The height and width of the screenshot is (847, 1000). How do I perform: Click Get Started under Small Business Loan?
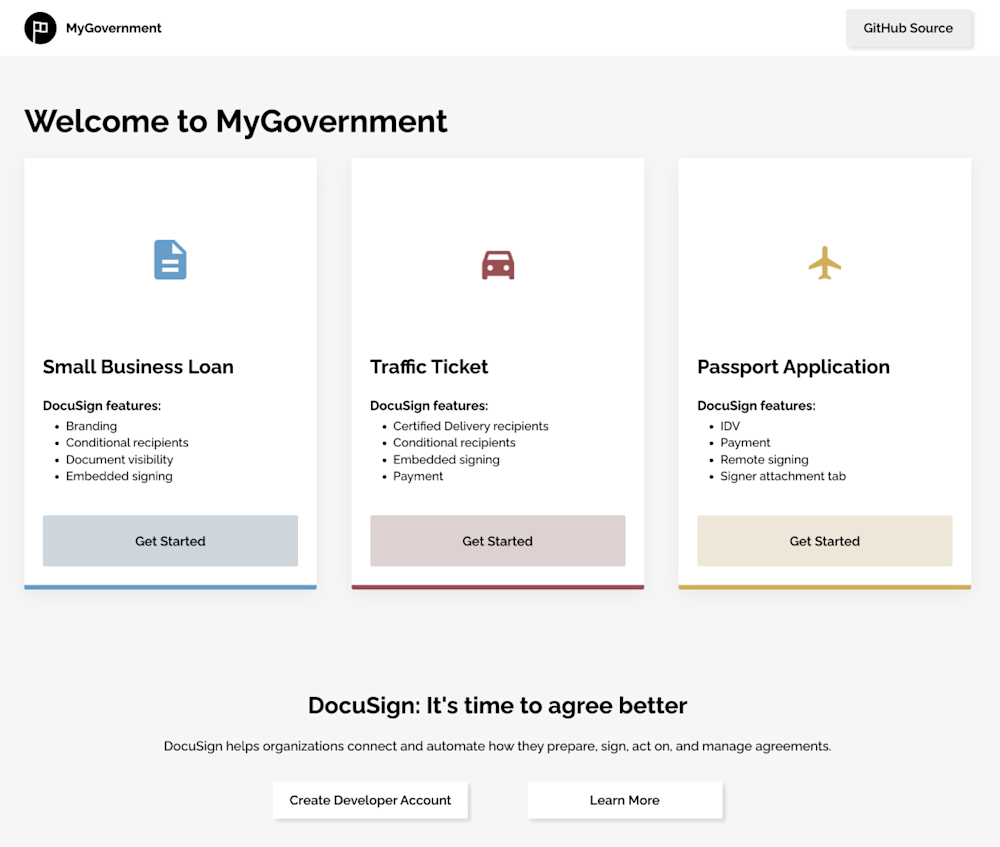[170, 540]
